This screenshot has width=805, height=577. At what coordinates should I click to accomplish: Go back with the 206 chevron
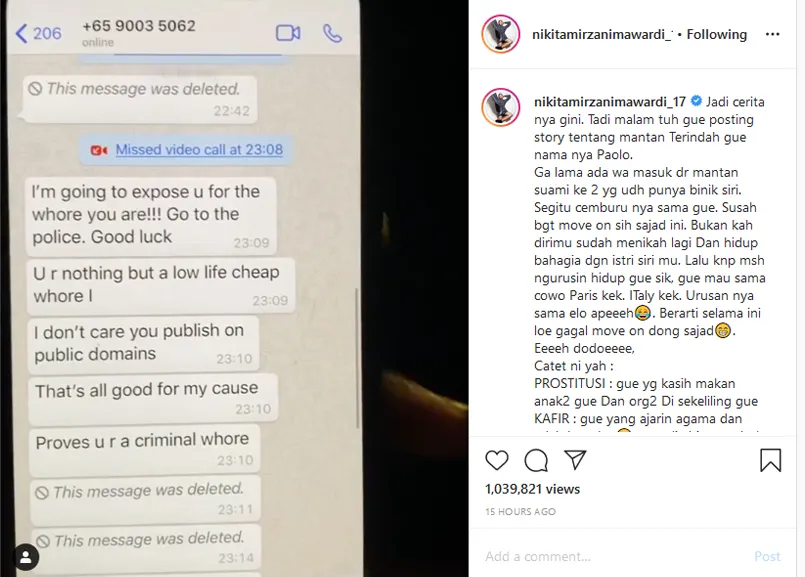[39, 33]
